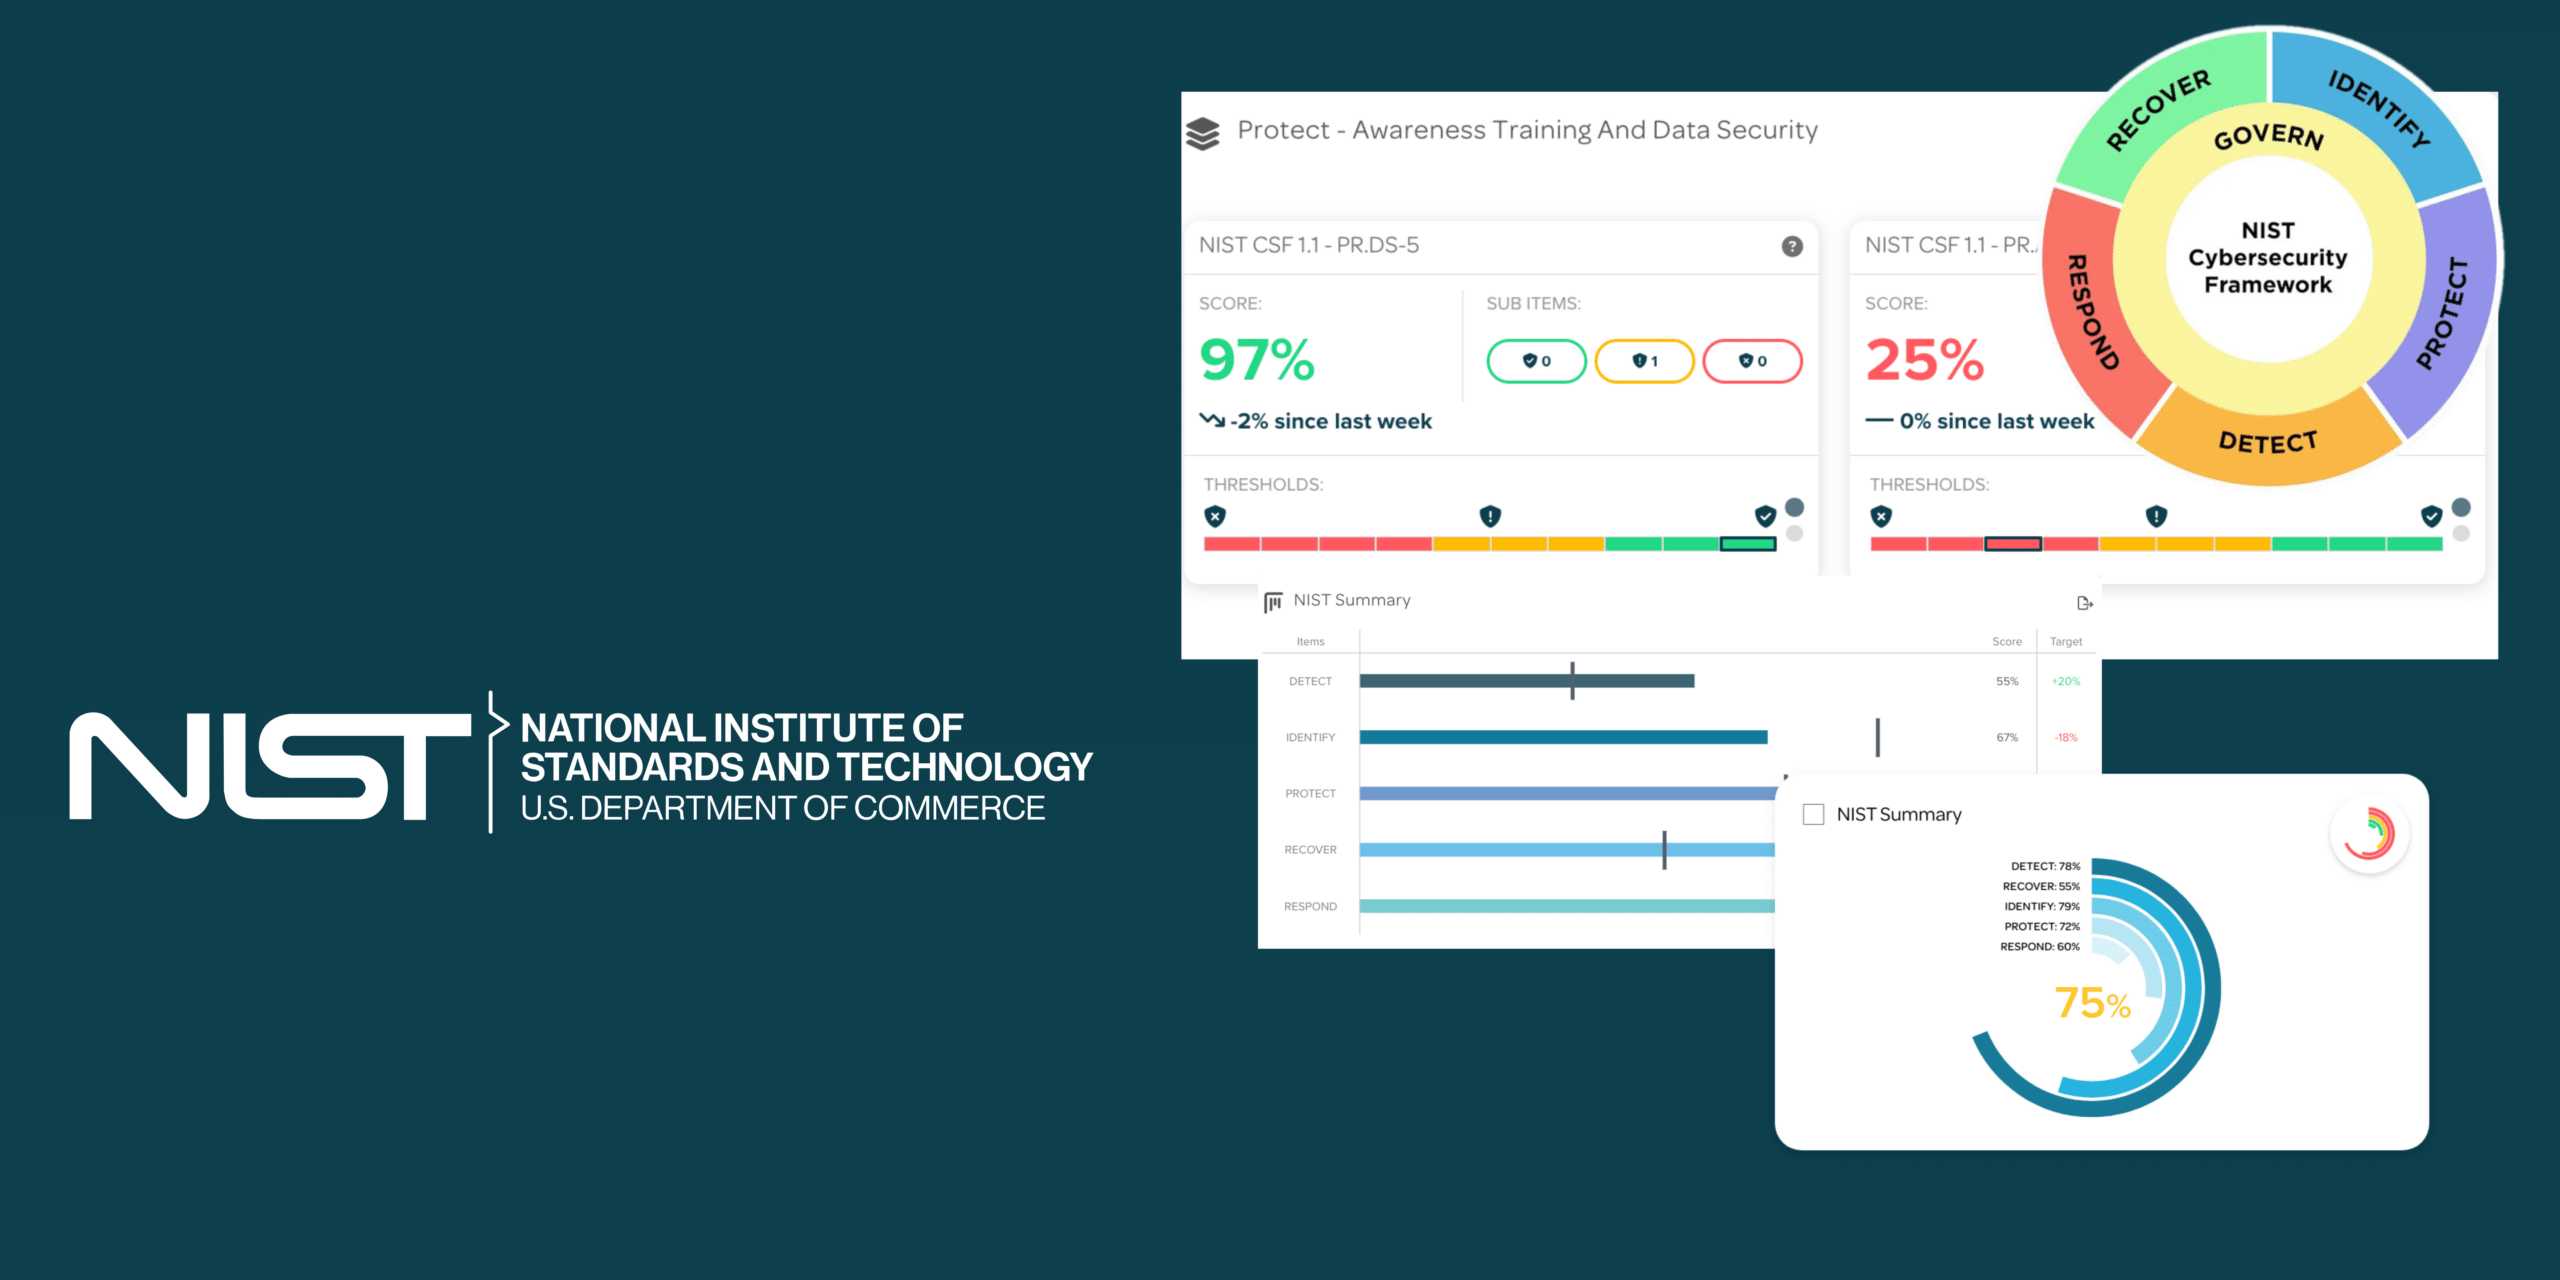This screenshot has height=1280, width=2560.
Task: Click the checkmark shield threshold icon on PR.DS-5
Action: (1765, 517)
